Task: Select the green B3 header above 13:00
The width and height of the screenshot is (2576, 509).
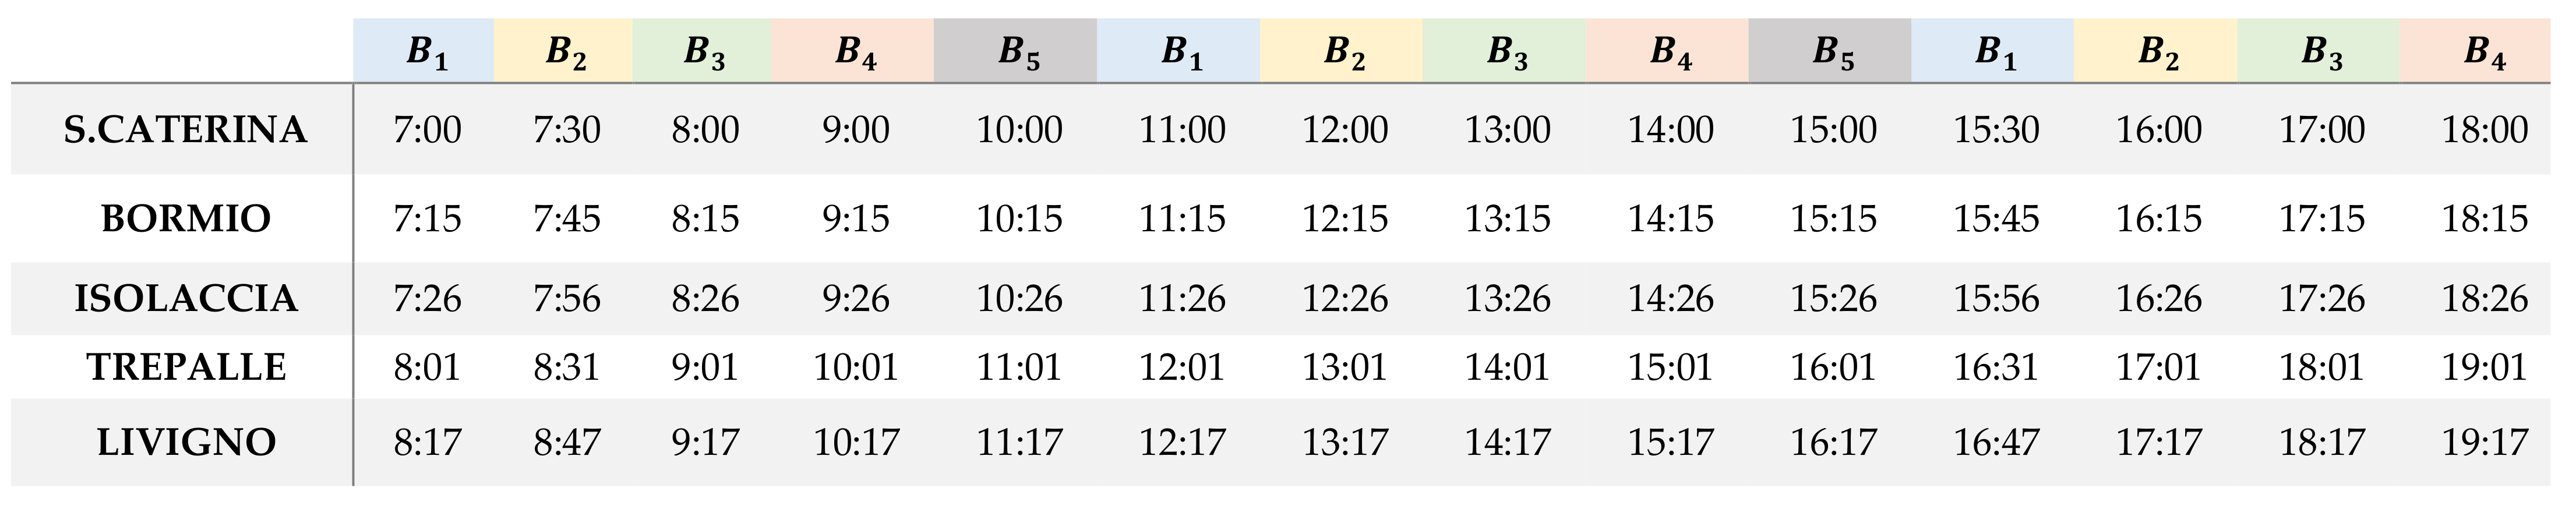Action: (x=1507, y=51)
